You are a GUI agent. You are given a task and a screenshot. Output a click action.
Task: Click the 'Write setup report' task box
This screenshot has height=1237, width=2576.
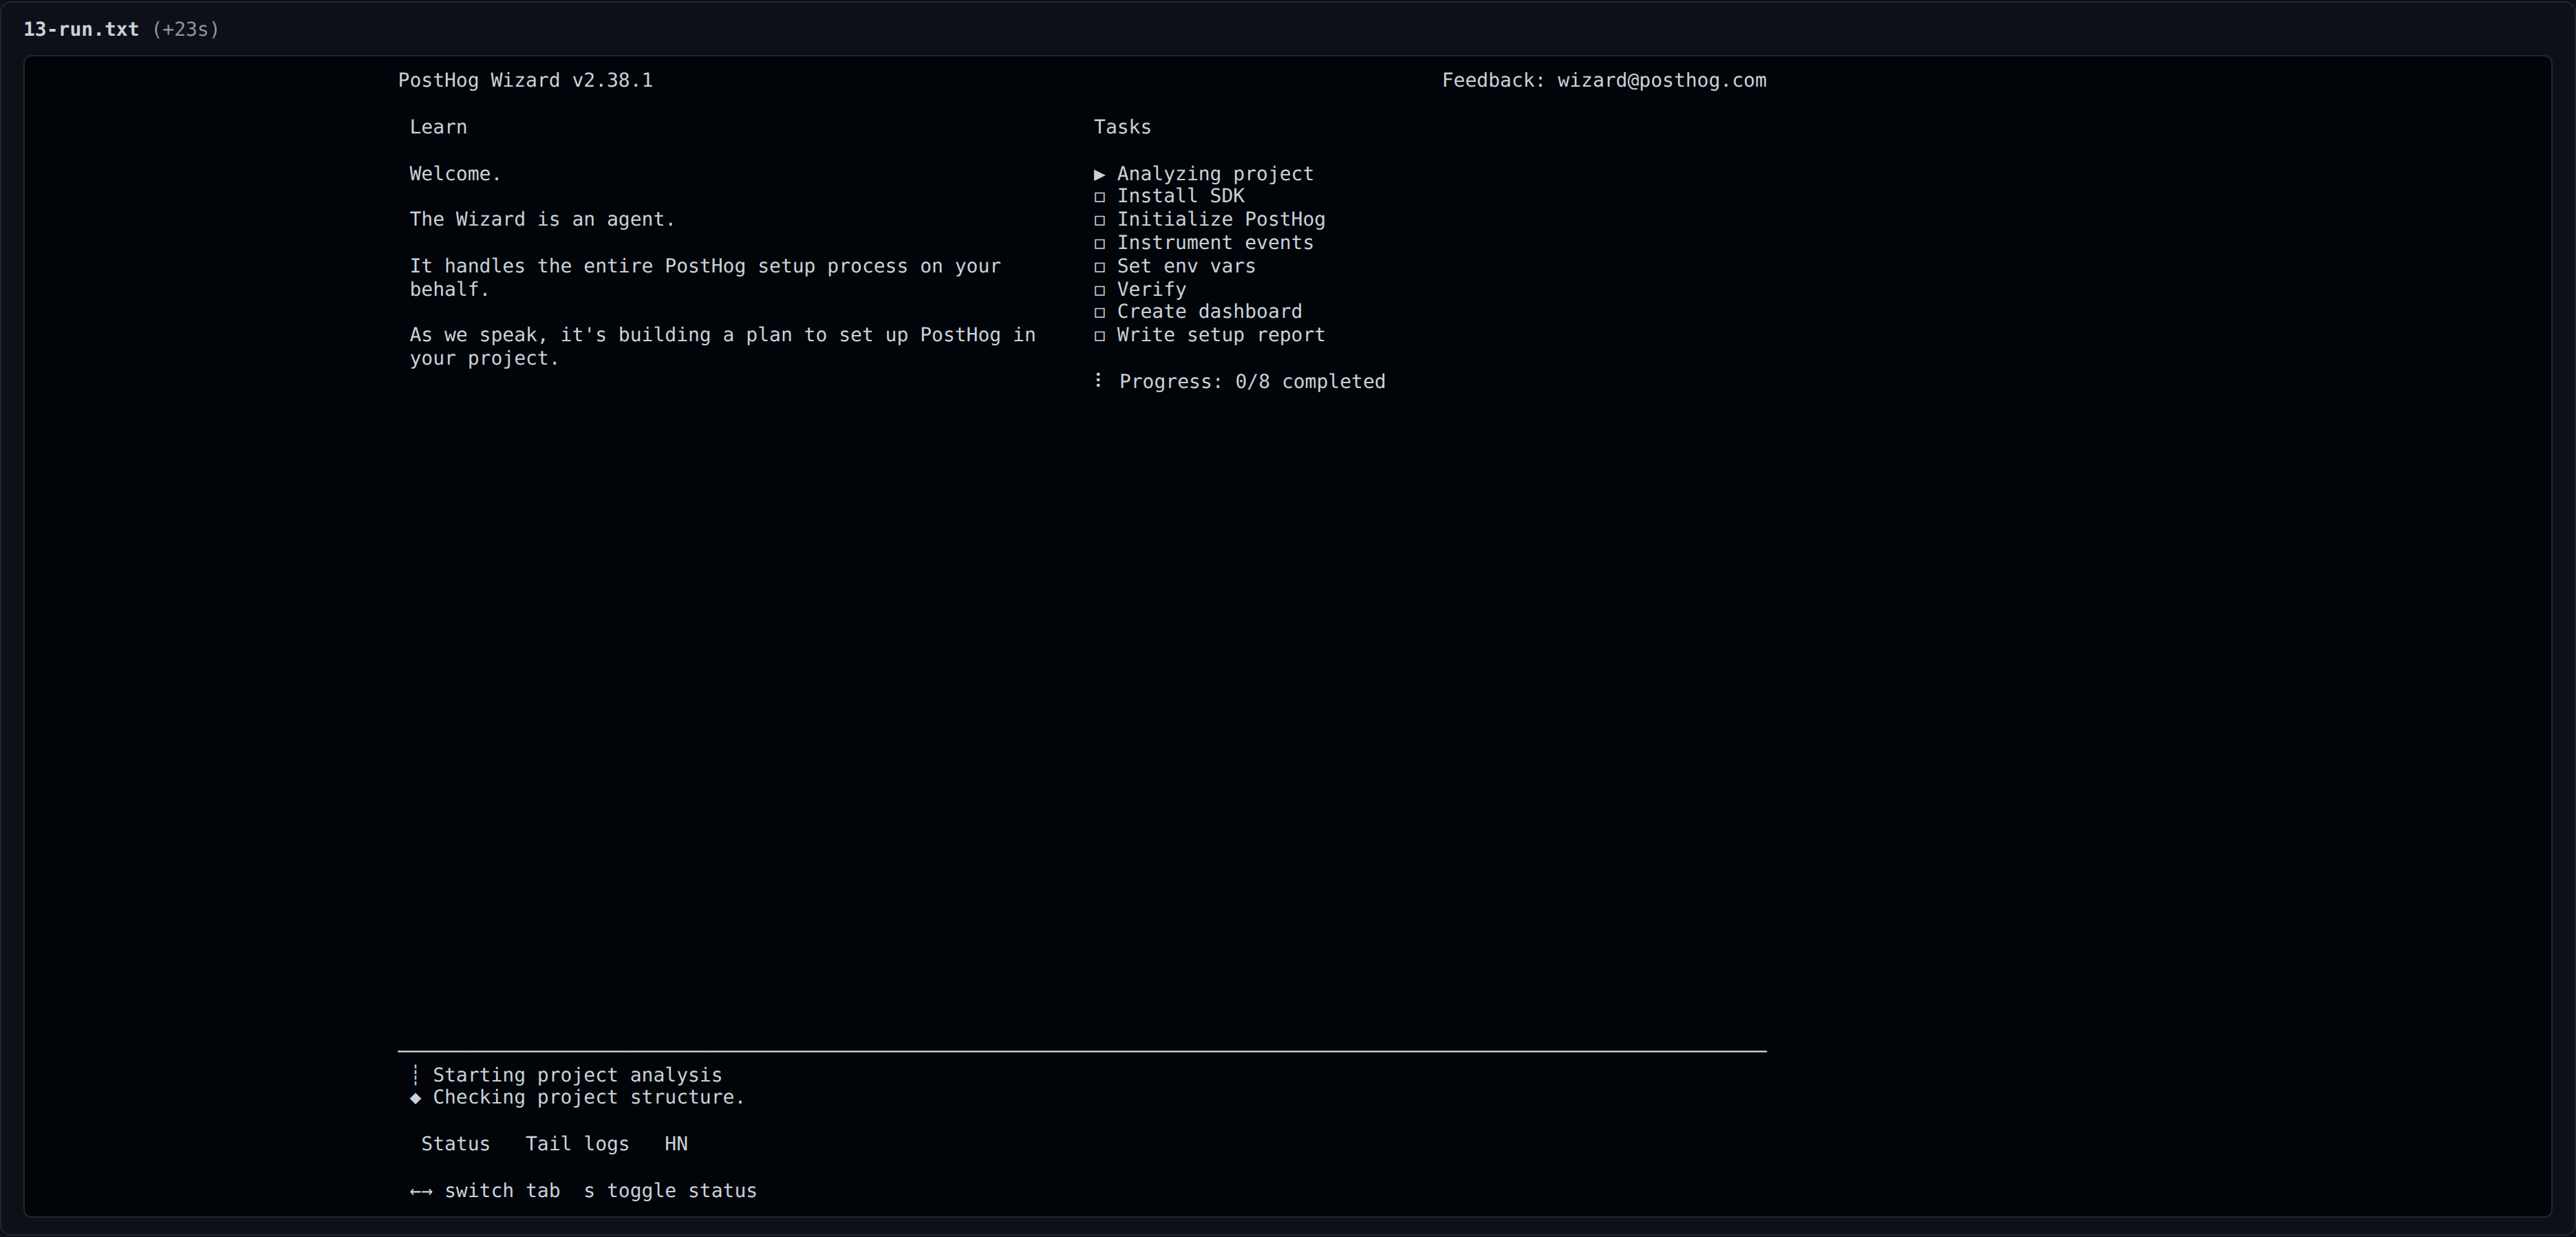(x=1099, y=336)
